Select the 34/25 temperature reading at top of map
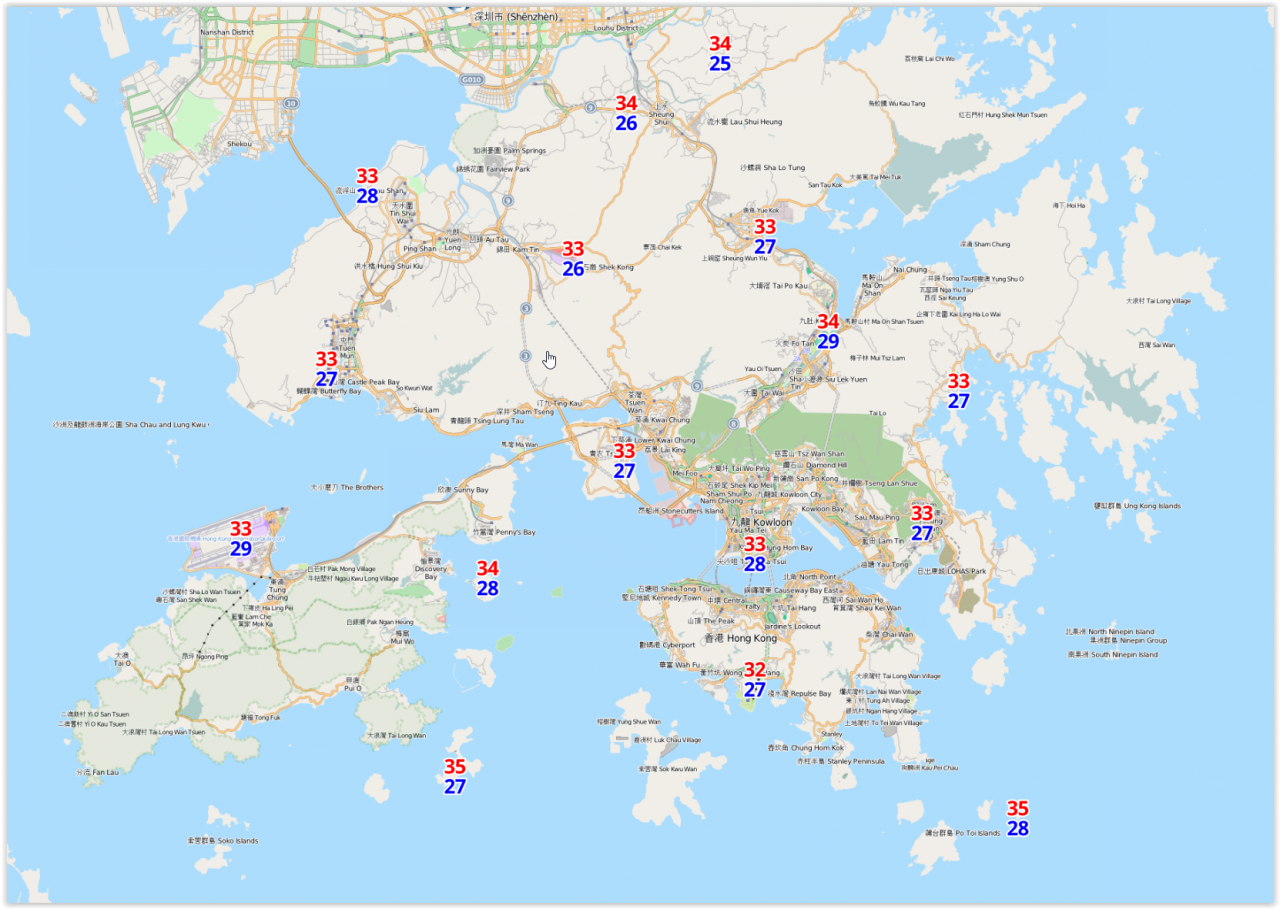Image resolution: width=1280 pixels, height=909 pixels. (x=720, y=54)
